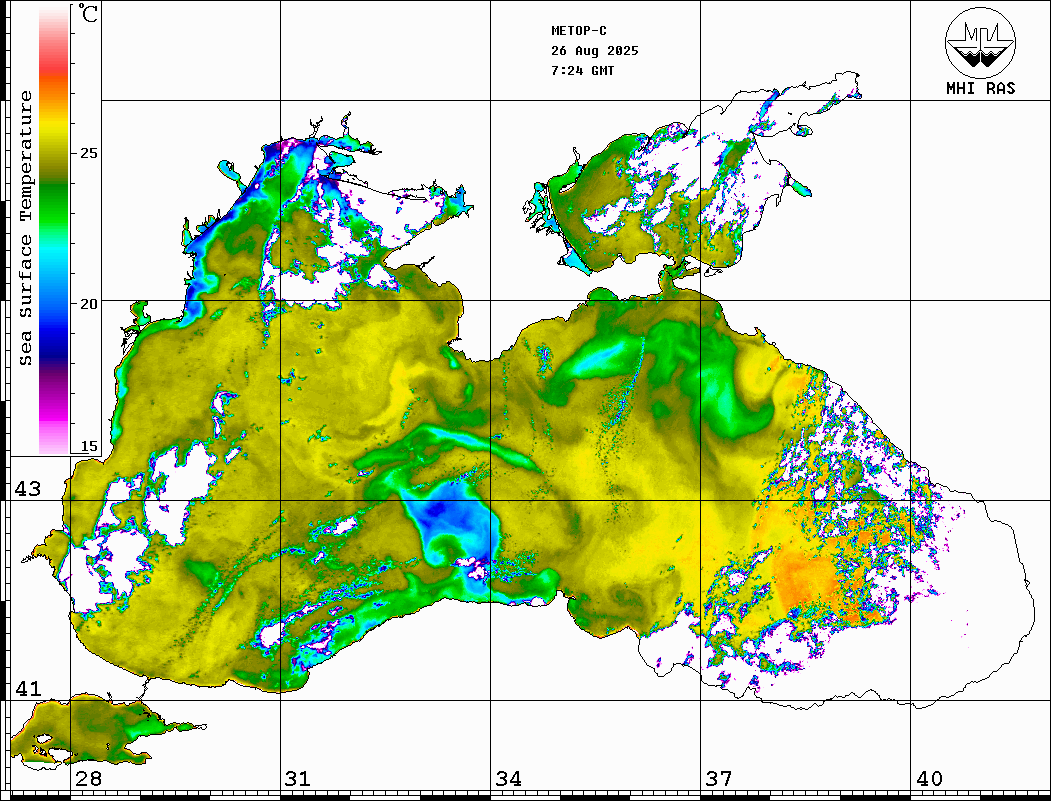Click the '25' tick on color scale
The image size is (1051, 801).
point(88,153)
